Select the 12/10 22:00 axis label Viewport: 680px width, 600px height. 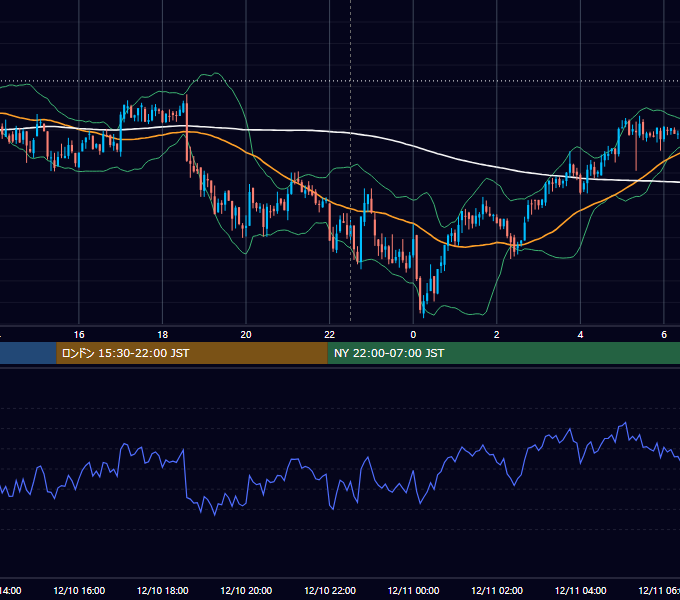coord(330,590)
